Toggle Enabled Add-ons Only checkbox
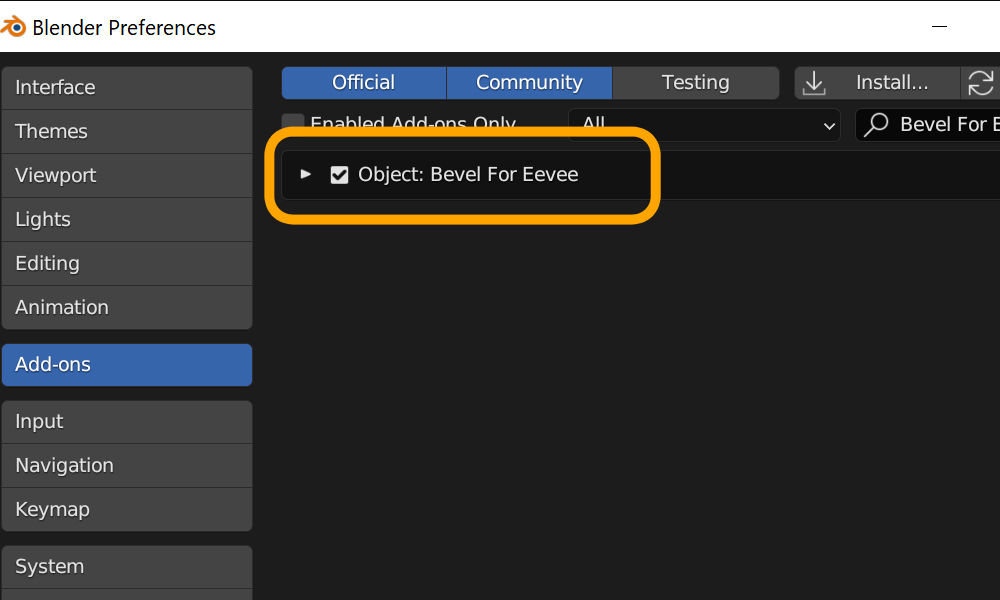1000x600 pixels. tap(293, 122)
